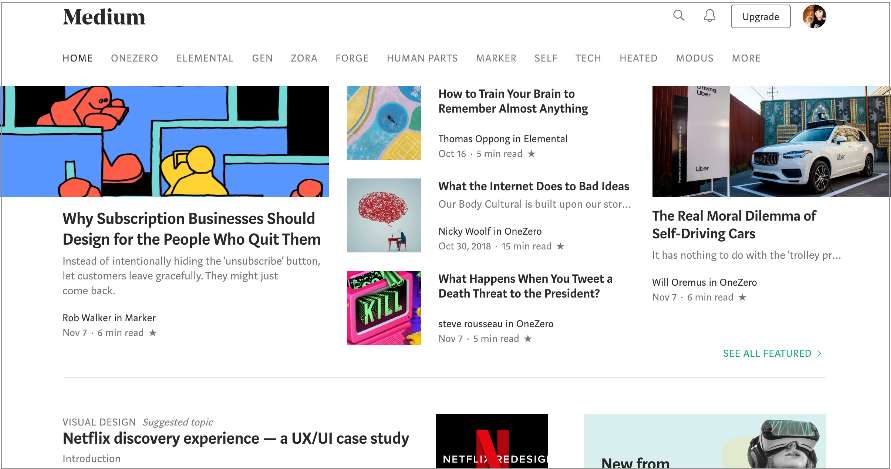Click 'Our Body Cultural is built' subtitle
Screen dimensions: 891x469
(534, 204)
